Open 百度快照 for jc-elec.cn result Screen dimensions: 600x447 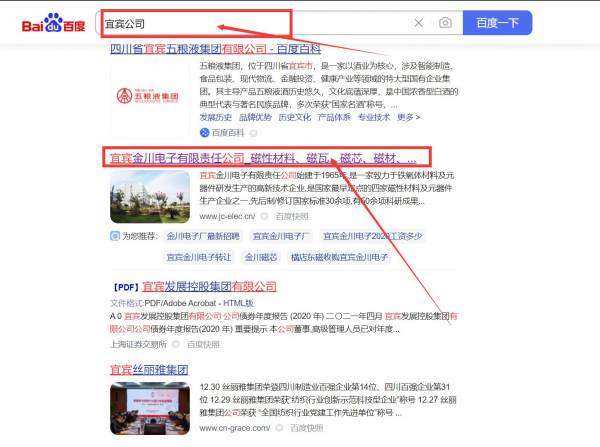point(291,216)
